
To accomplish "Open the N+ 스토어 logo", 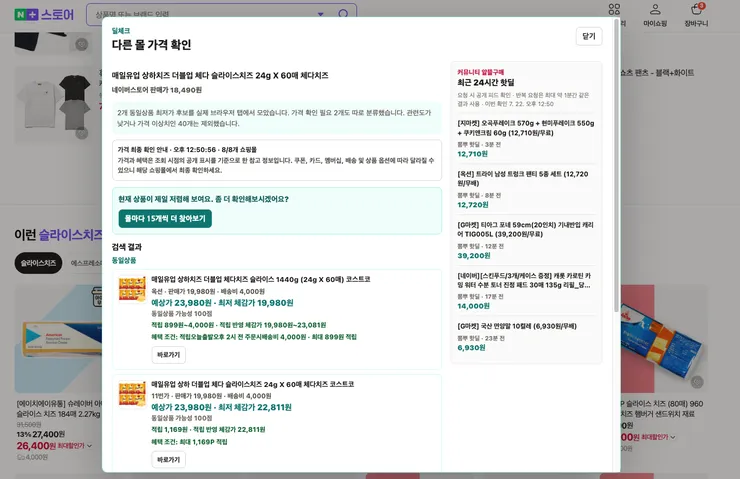I will click(x=44, y=15).
